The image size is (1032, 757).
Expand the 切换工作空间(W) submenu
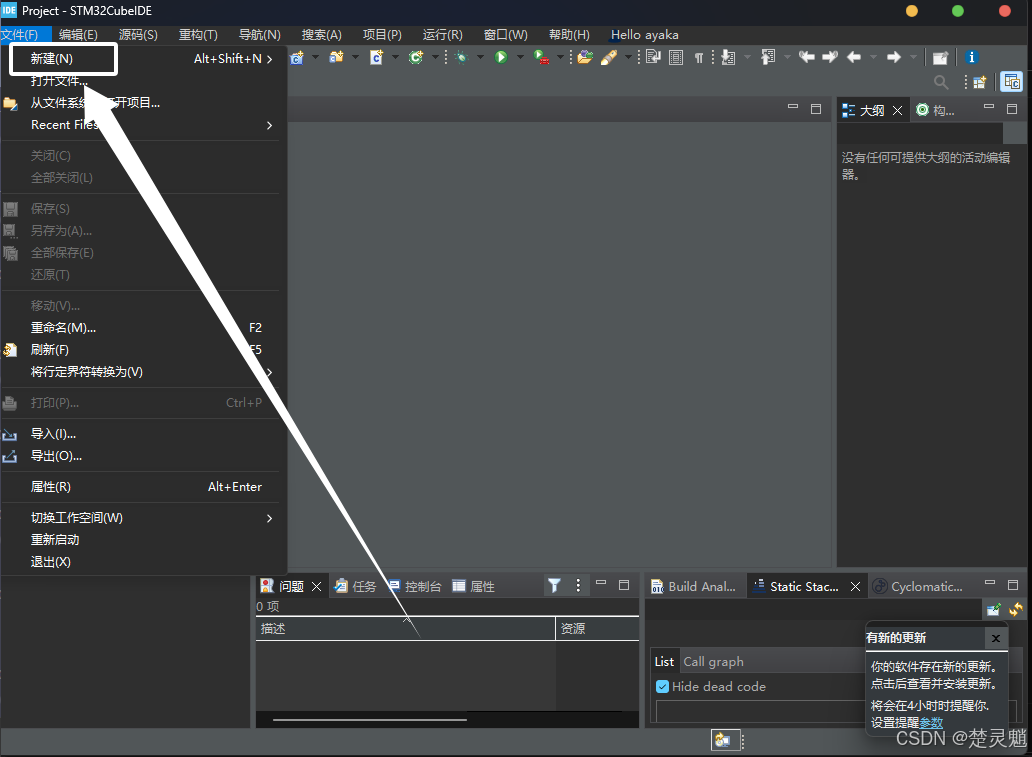(269, 518)
